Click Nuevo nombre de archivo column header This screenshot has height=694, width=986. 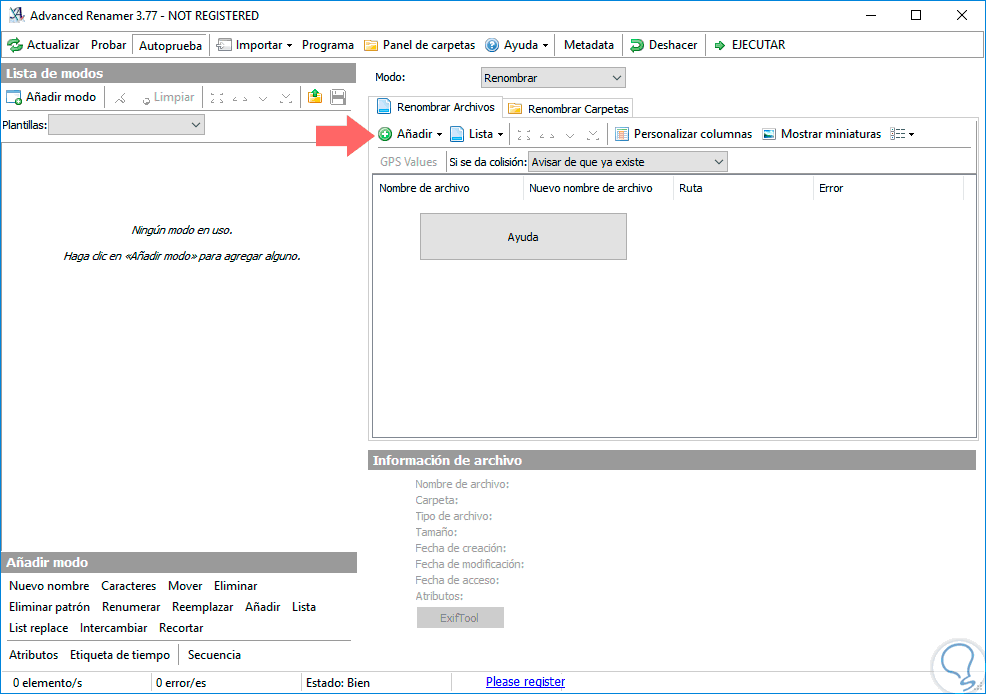[598, 188]
